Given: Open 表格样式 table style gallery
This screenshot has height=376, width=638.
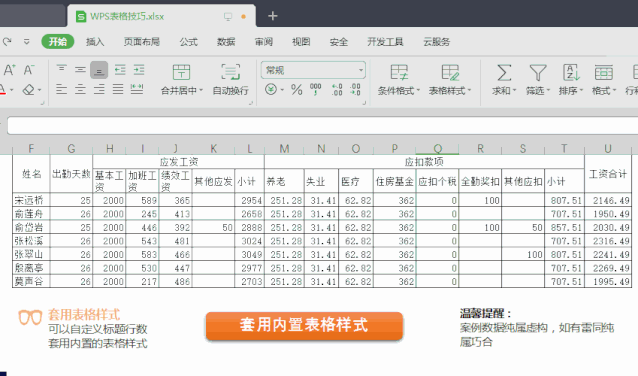Looking at the screenshot, I should (x=450, y=80).
